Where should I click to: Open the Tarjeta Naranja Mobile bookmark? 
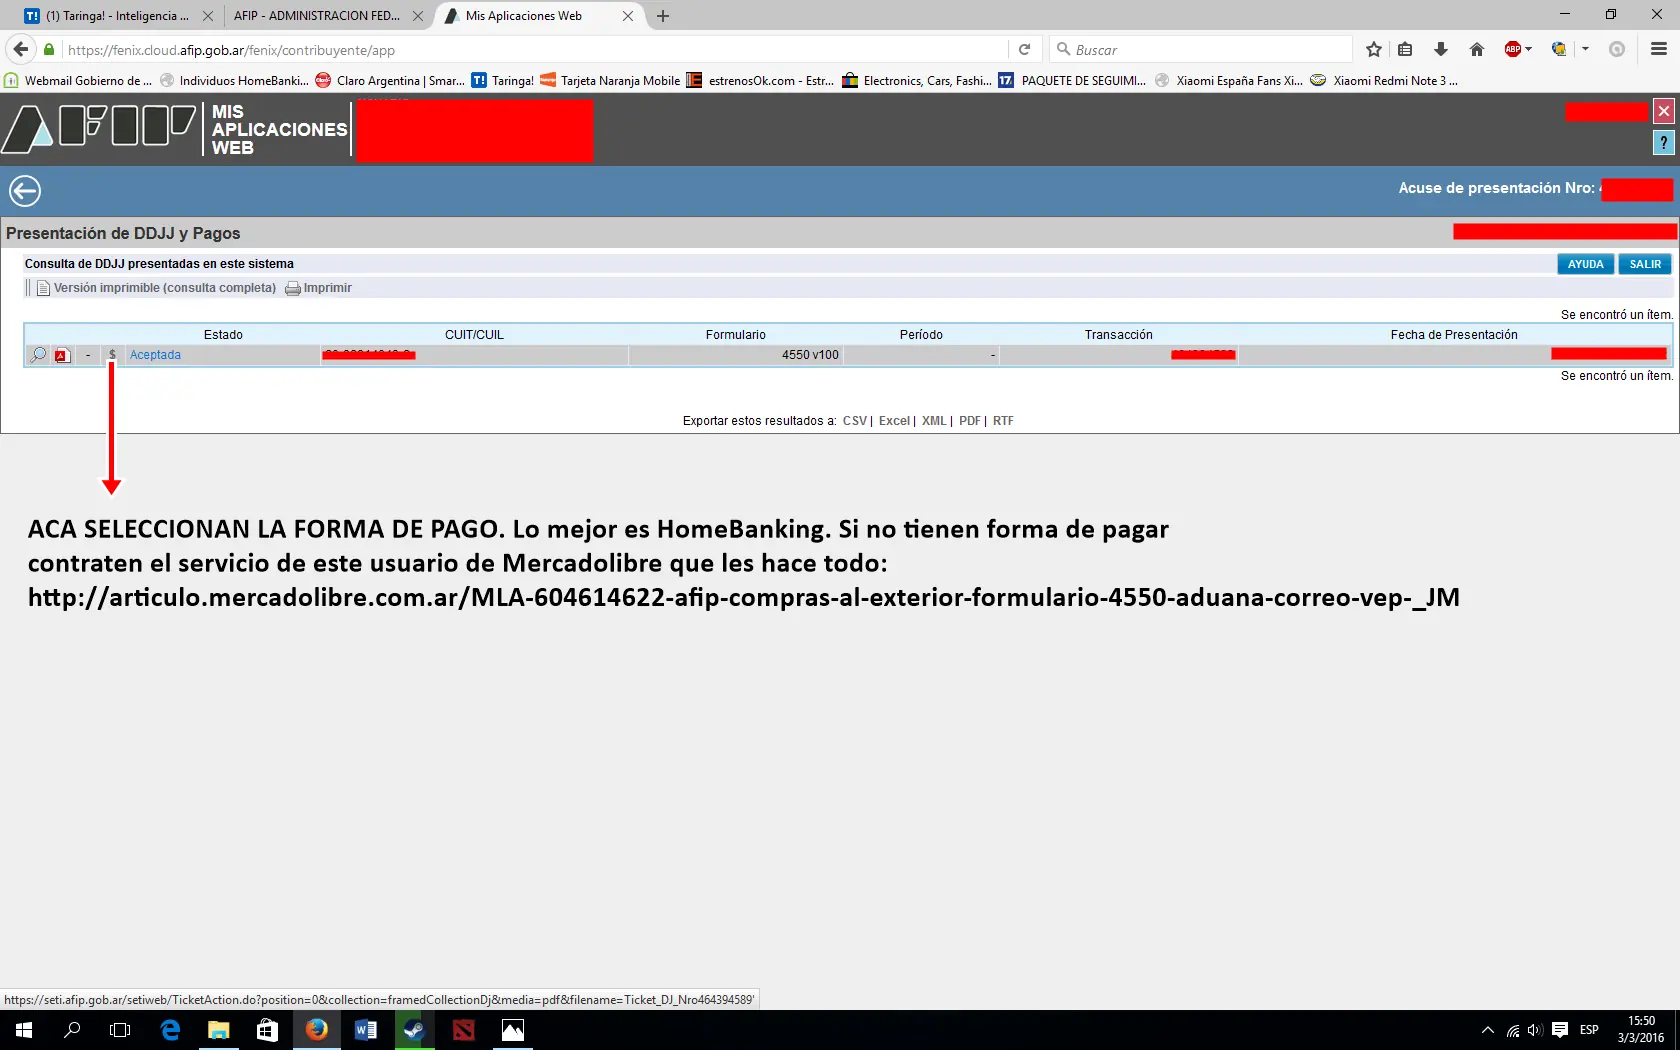pos(610,81)
